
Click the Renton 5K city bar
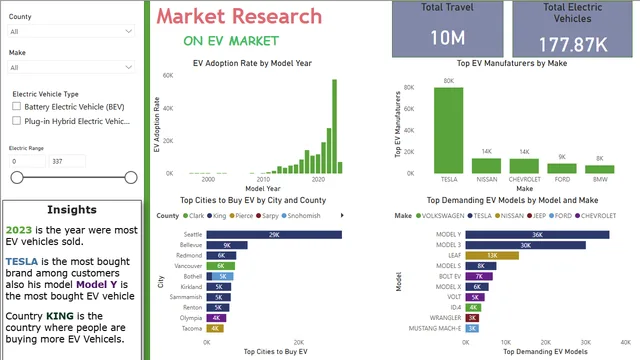(x=218, y=307)
